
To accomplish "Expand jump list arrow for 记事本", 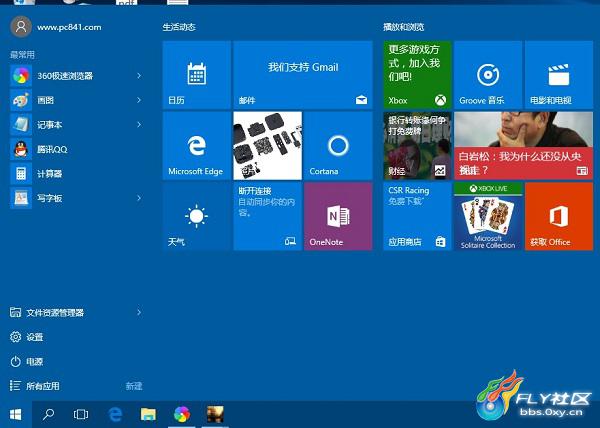I will pyautogui.click(x=139, y=125).
